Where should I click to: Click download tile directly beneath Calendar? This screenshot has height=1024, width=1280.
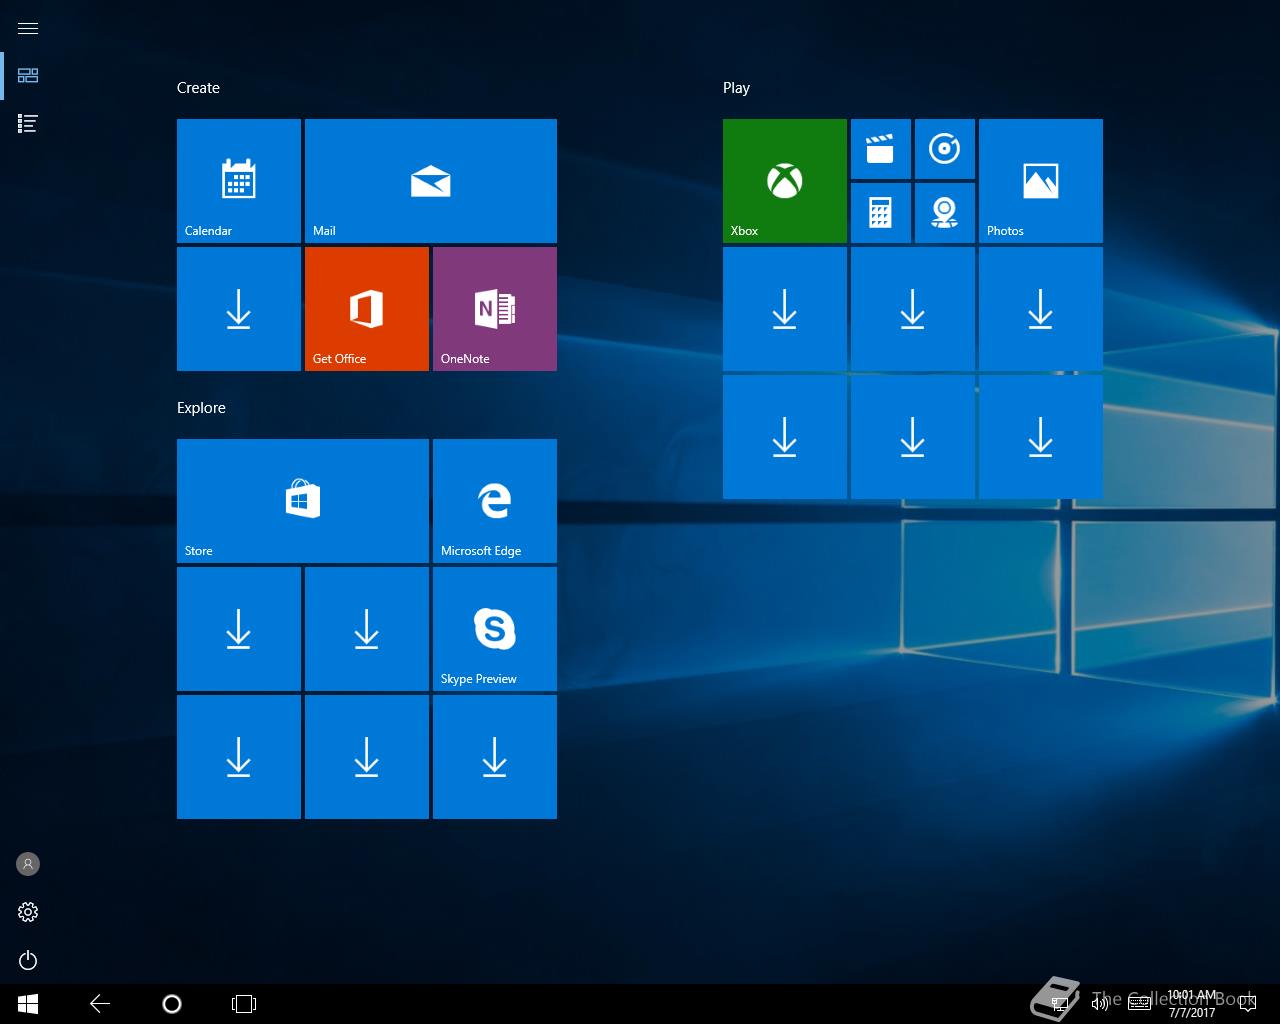[239, 309]
